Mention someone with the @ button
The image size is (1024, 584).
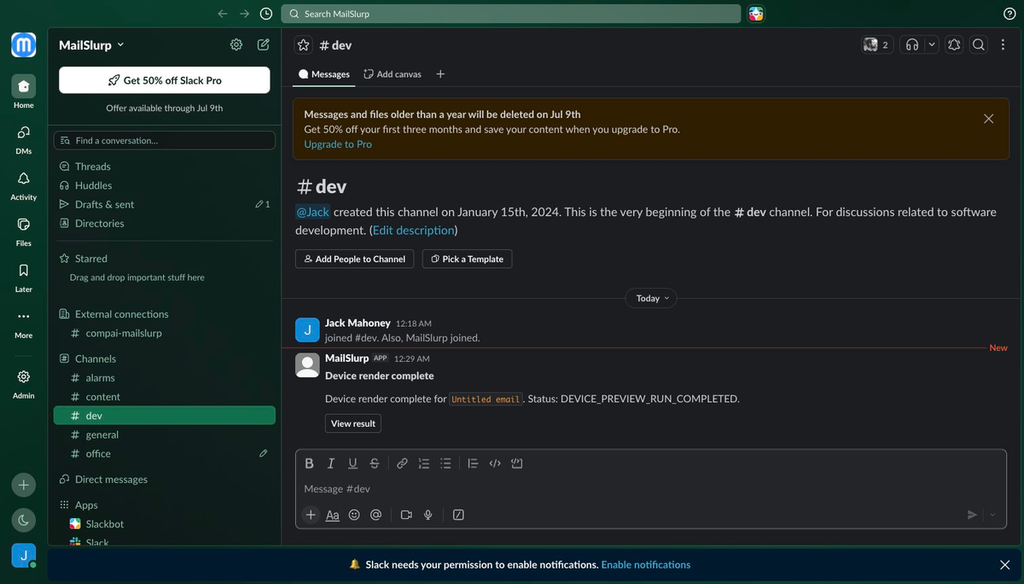click(376, 515)
